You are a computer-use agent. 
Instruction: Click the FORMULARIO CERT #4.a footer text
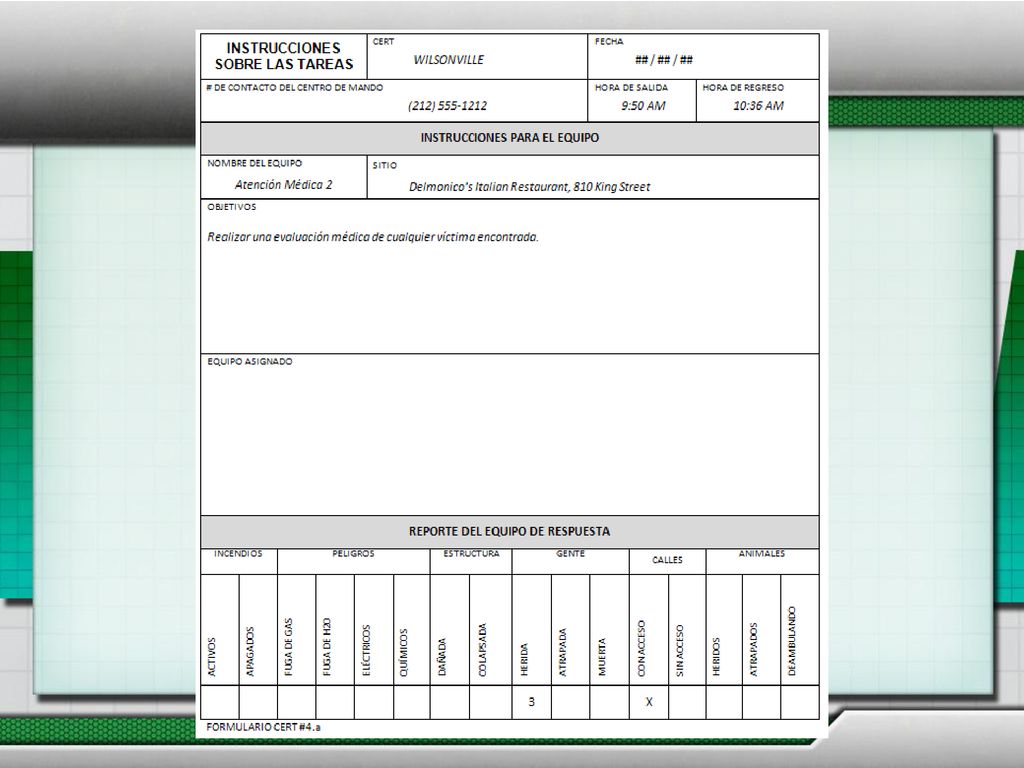263,727
